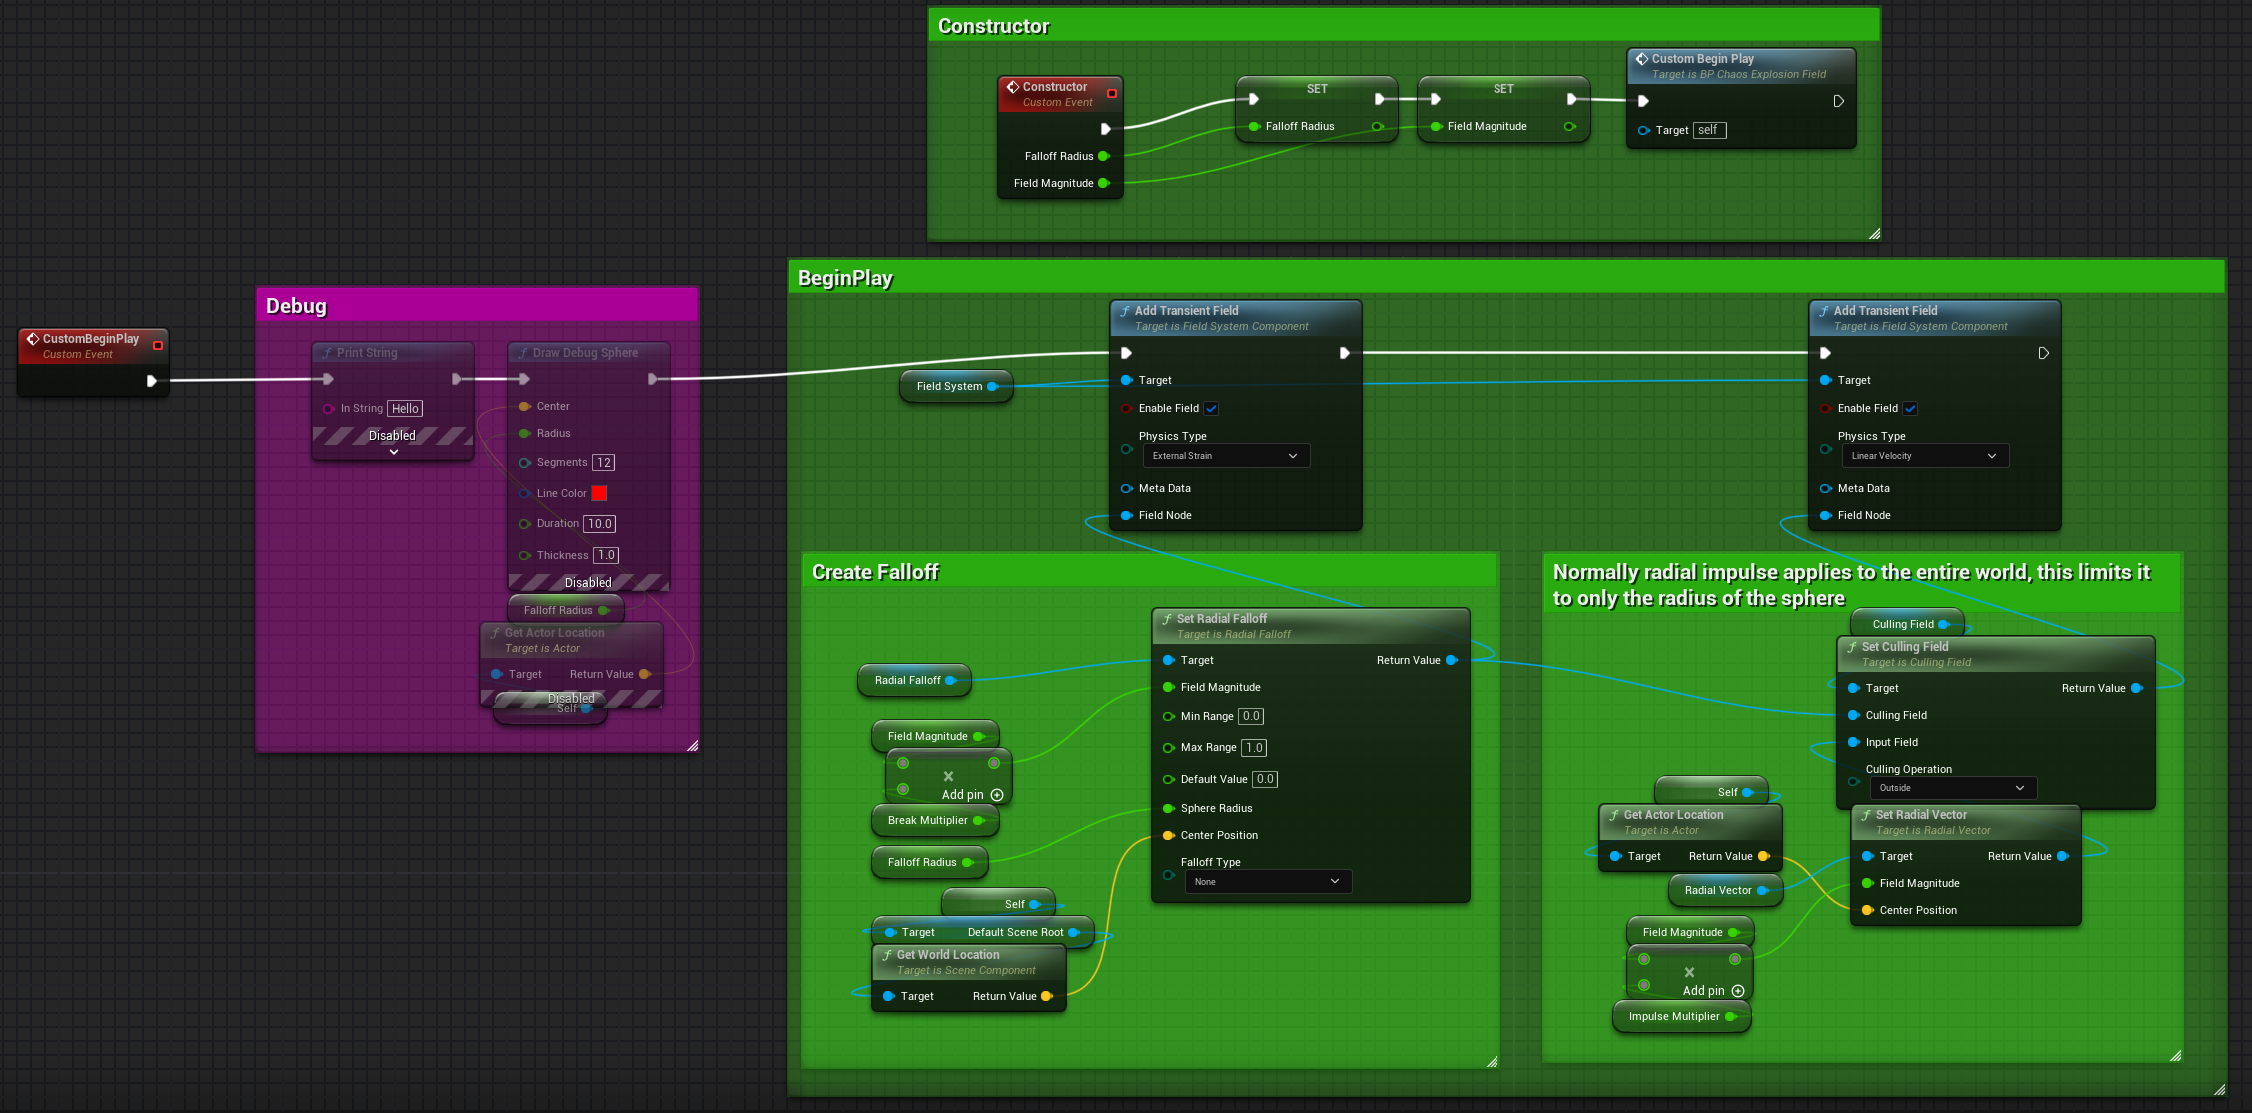Click the Impulse Multiplier variable output pin
Image resolution: width=2252 pixels, height=1113 pixels.
(1730, 1016)
